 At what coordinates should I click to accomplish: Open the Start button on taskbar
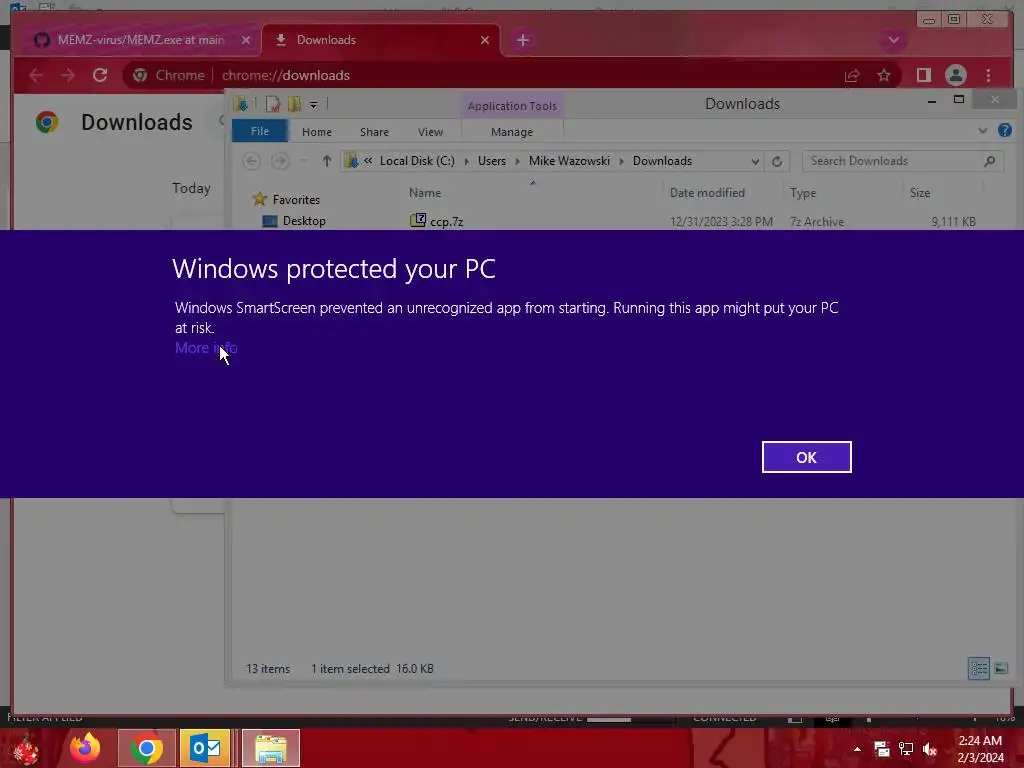click(x=26, y=748)
